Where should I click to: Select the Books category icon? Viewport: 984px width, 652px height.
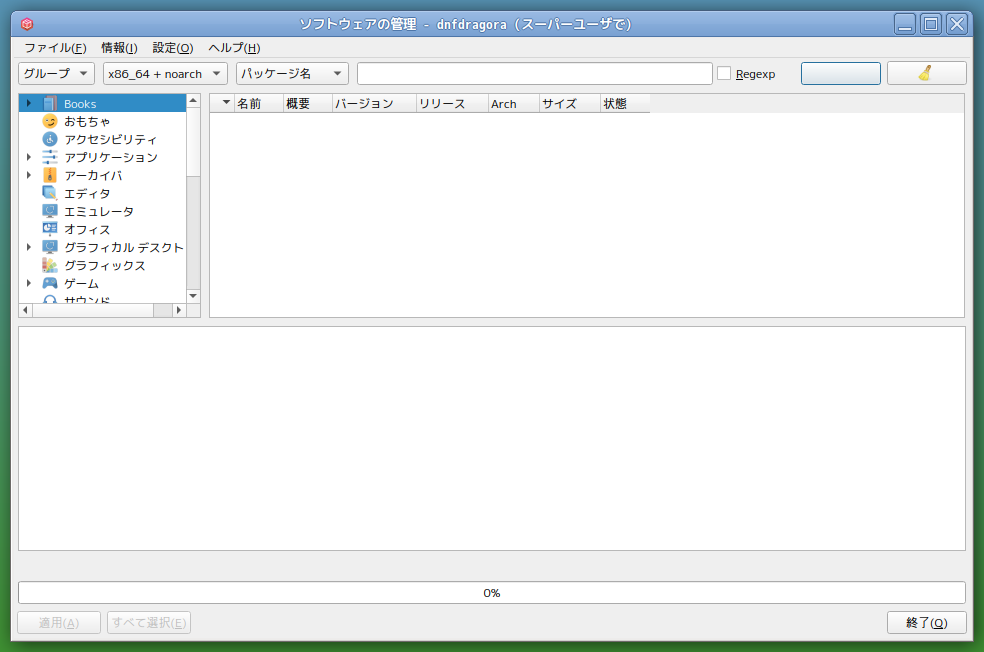49,102
